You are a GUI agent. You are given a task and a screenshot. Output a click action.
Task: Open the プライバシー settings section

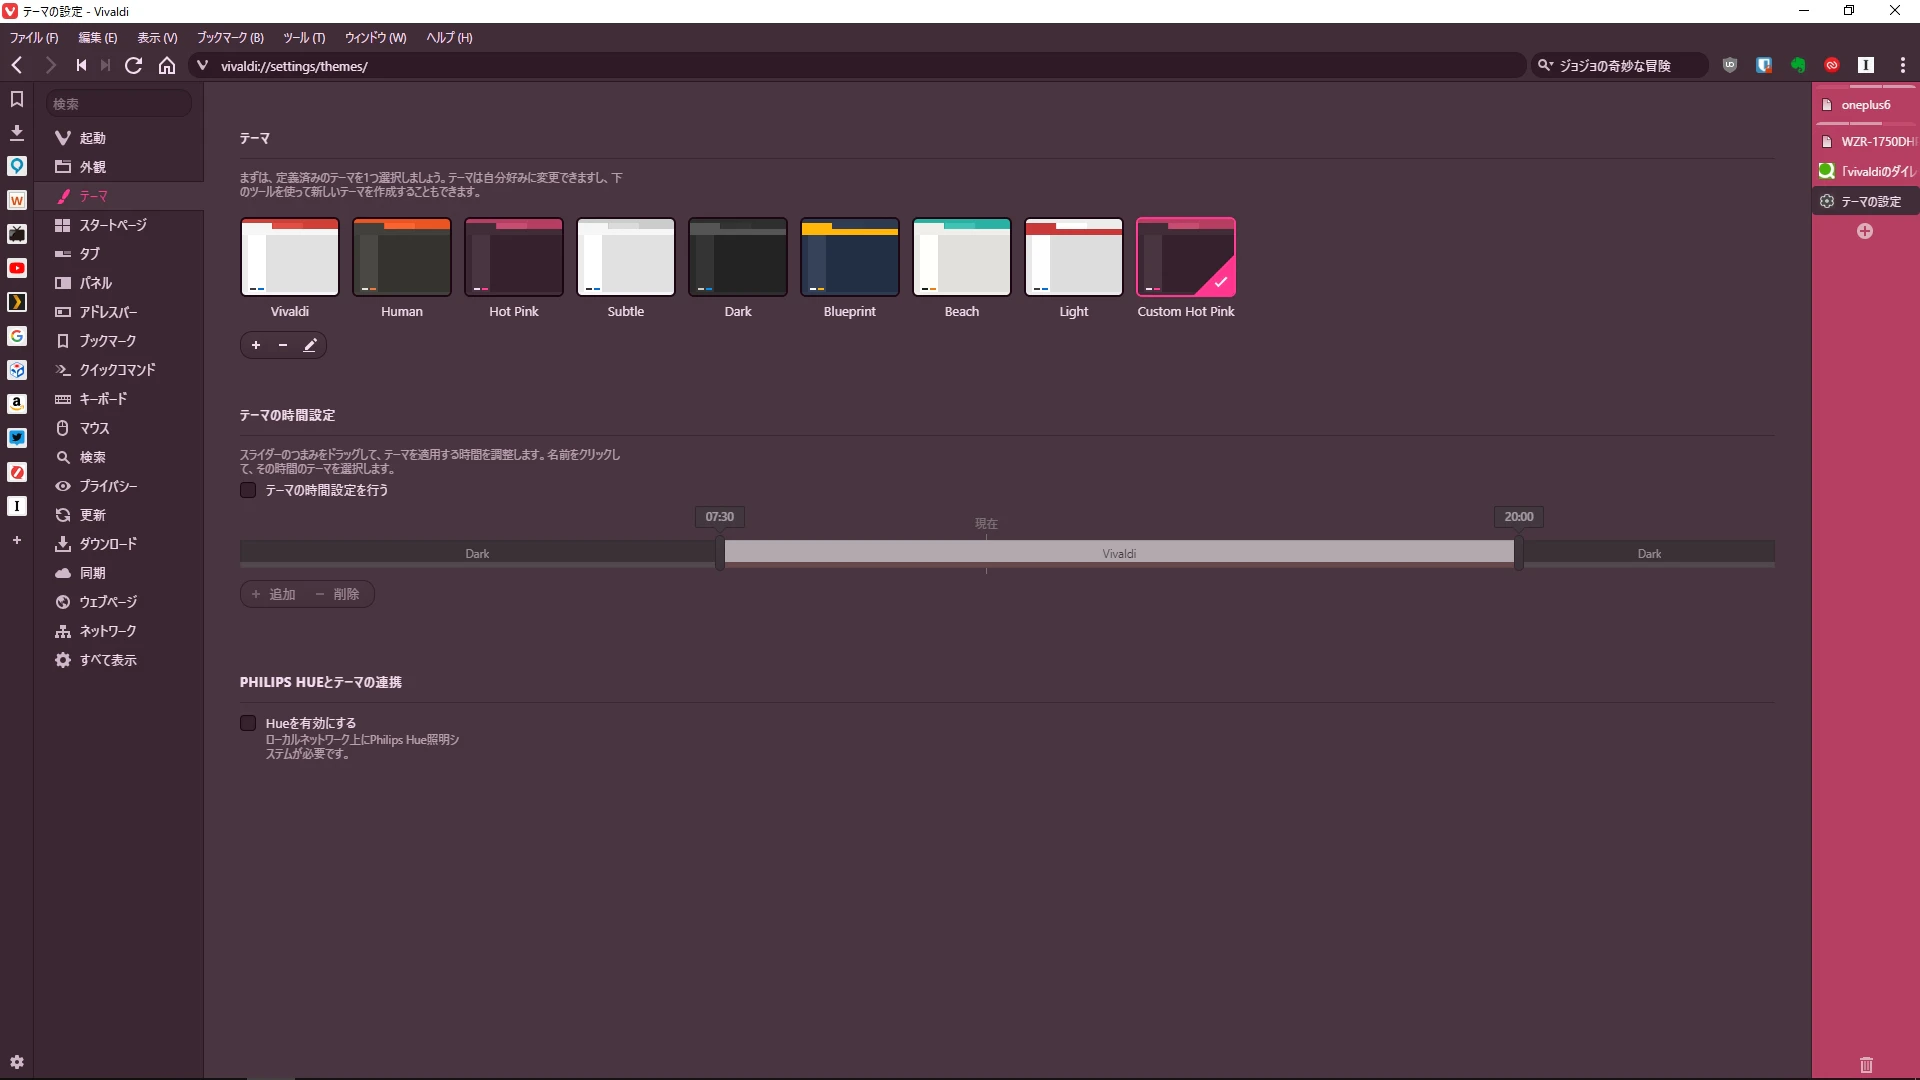(x=119, y=486)
